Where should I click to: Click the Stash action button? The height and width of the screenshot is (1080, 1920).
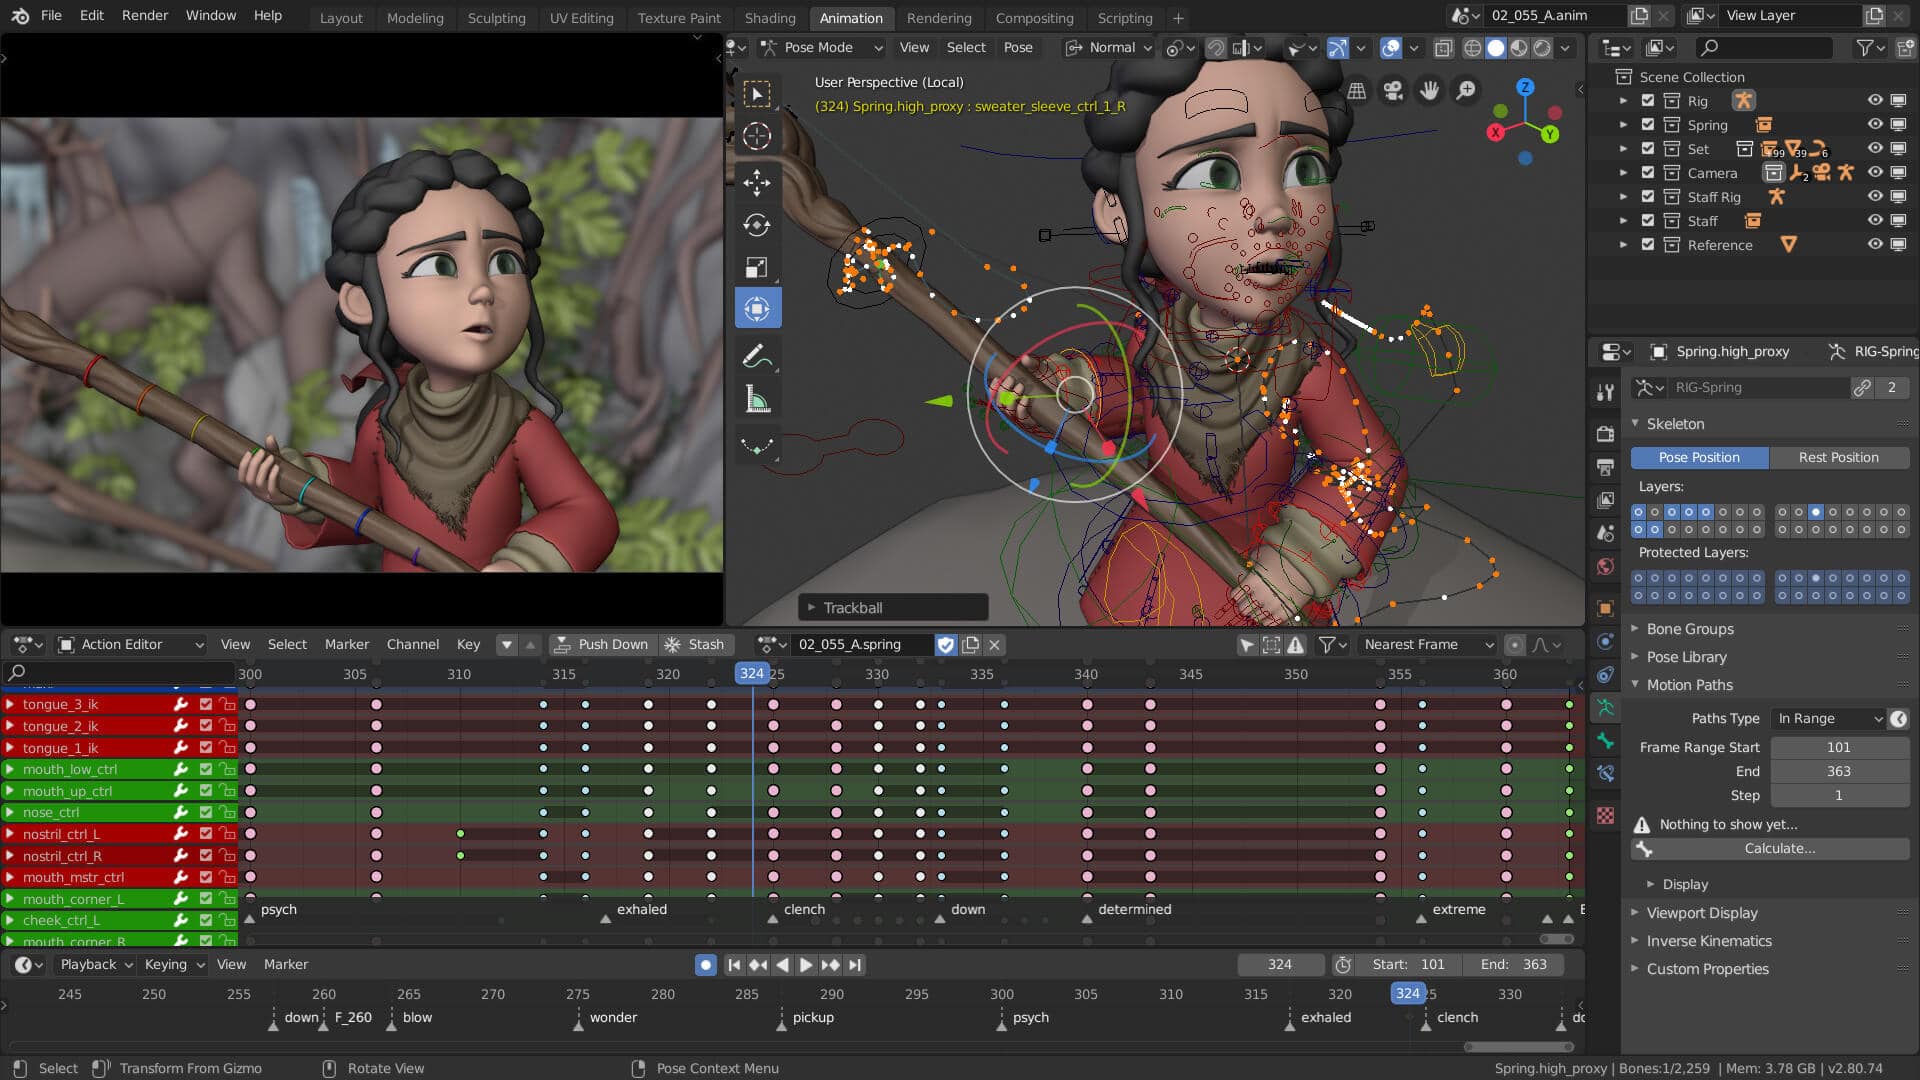point(698,644)
